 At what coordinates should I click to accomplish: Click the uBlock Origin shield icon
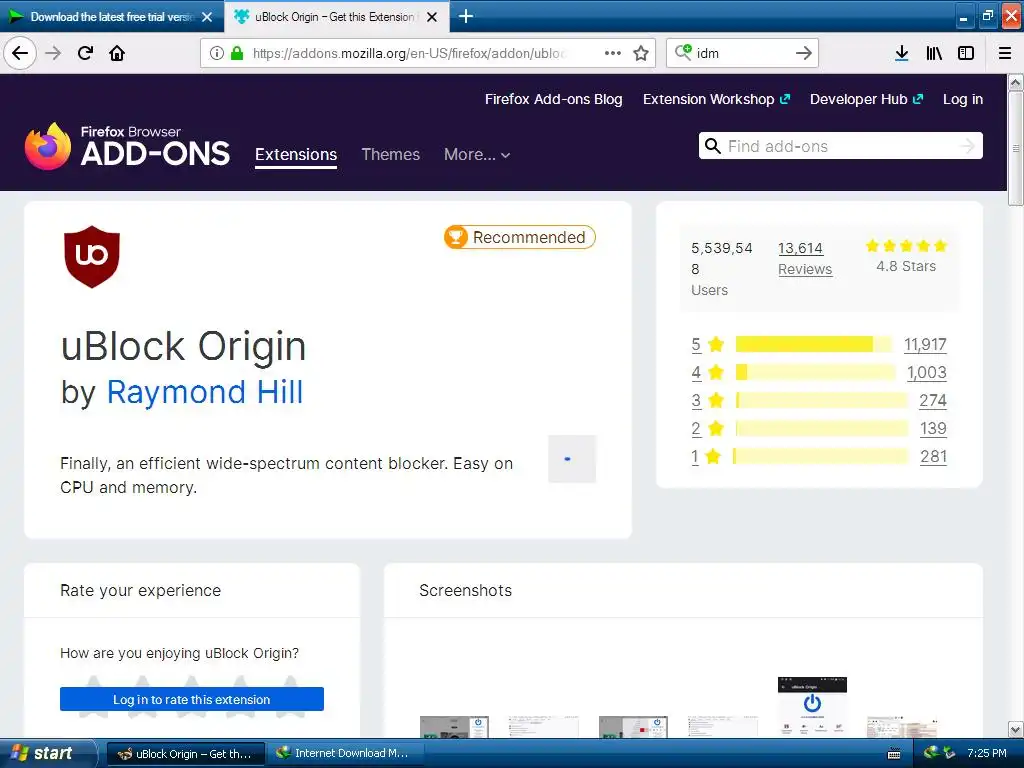click(92, 257)
